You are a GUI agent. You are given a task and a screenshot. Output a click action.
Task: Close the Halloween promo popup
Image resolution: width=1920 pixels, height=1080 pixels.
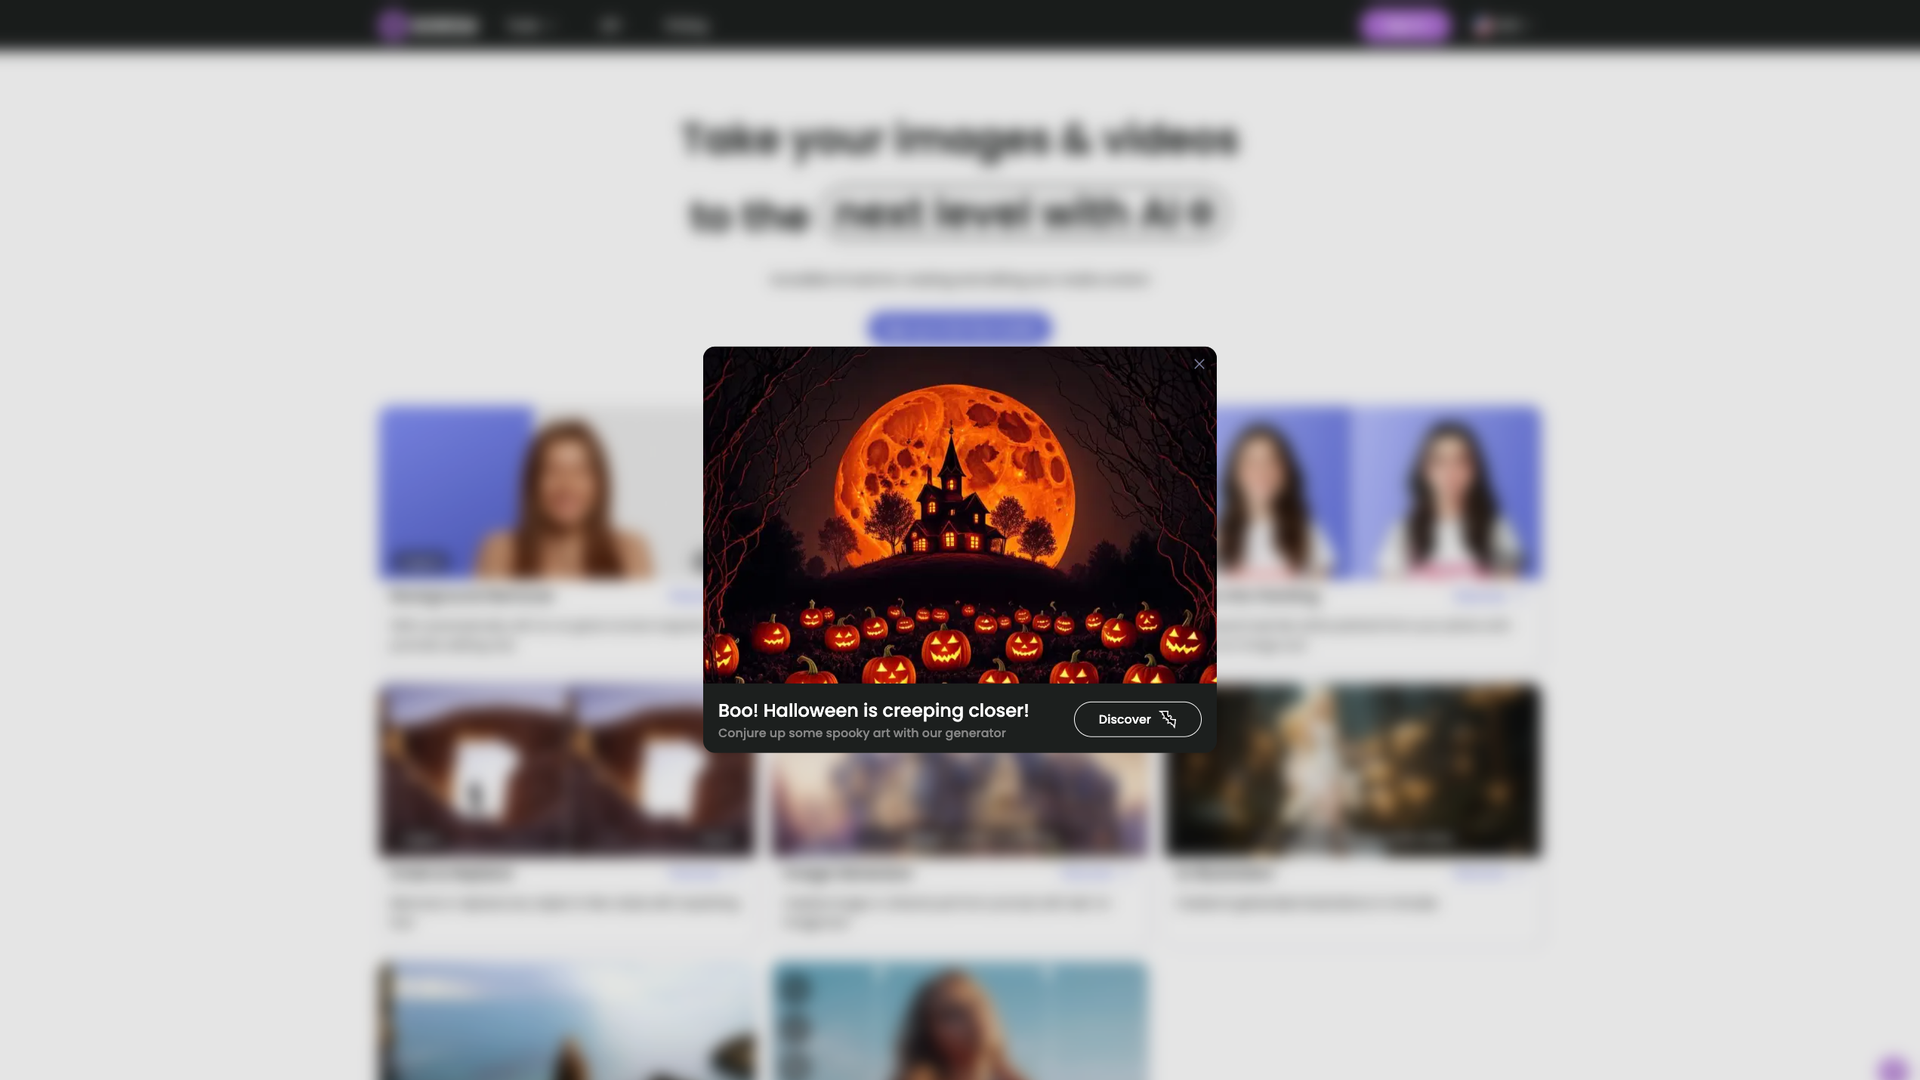coord(1199,364)
